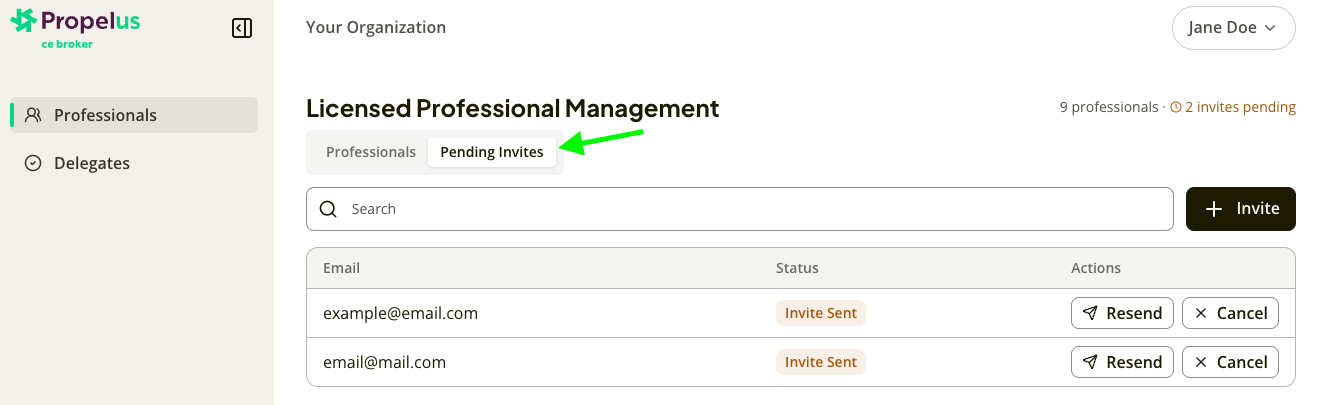
Task: Click the Invite button
Action: coord(1241,209)
